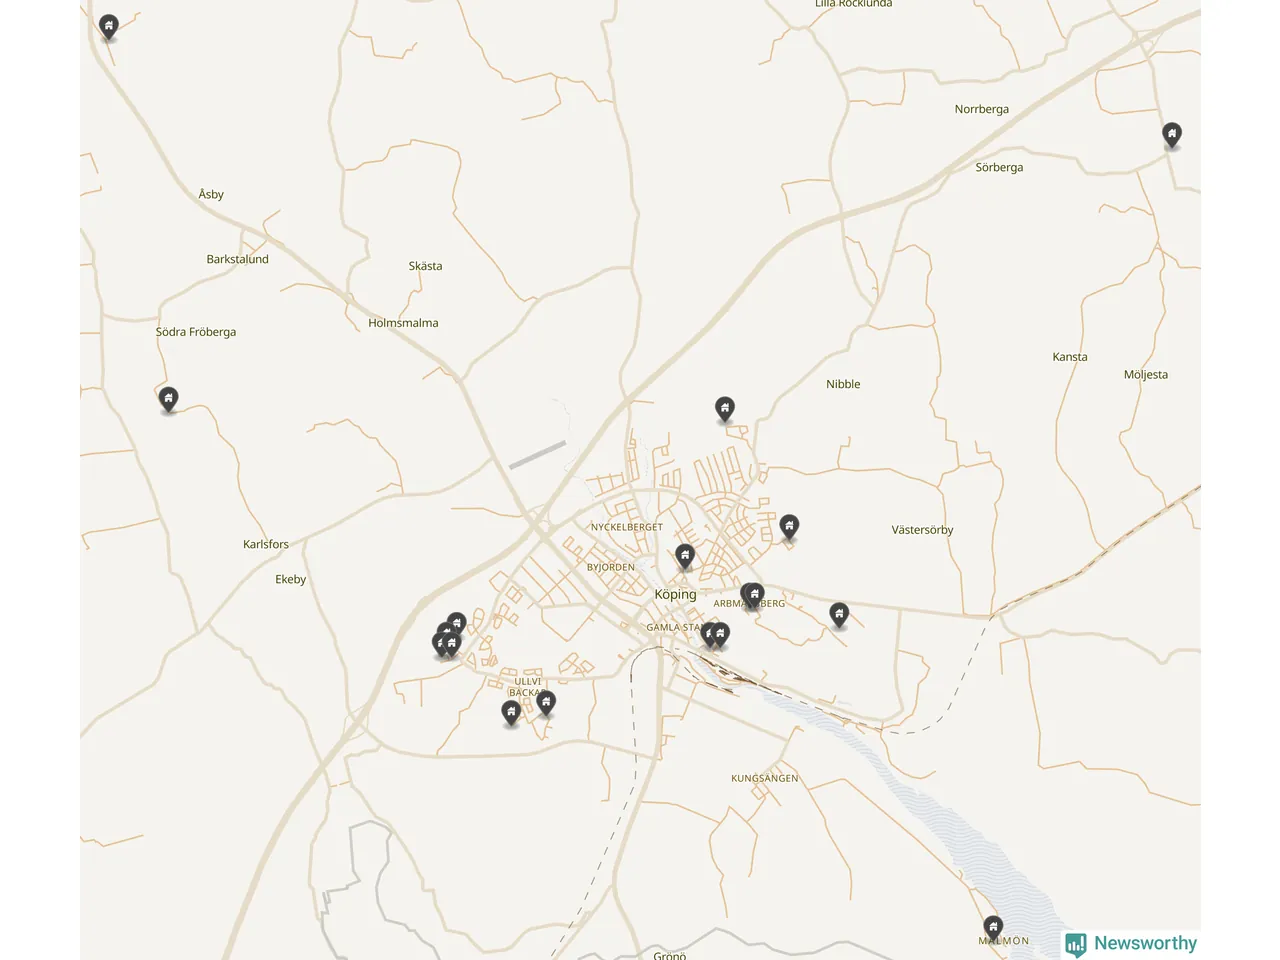Select the house marker west of Västersörby
Viewport: 1280px width, 960px height.
789,526
